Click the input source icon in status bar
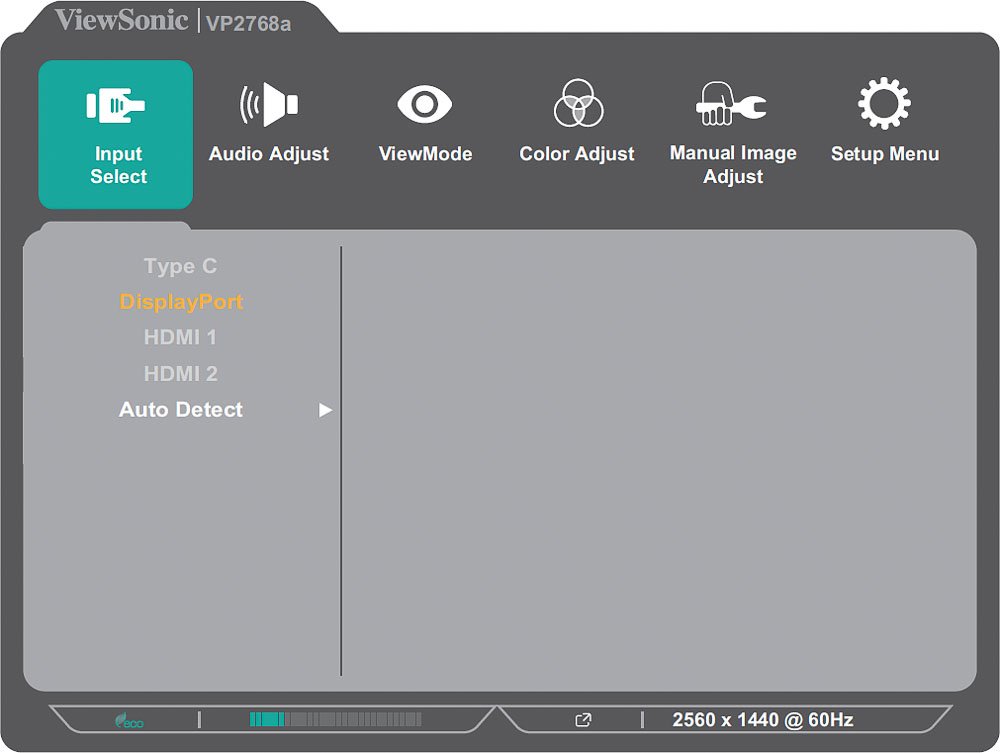Image resolution: width=1000 pixels, height=753 pixels. point(583,720)
